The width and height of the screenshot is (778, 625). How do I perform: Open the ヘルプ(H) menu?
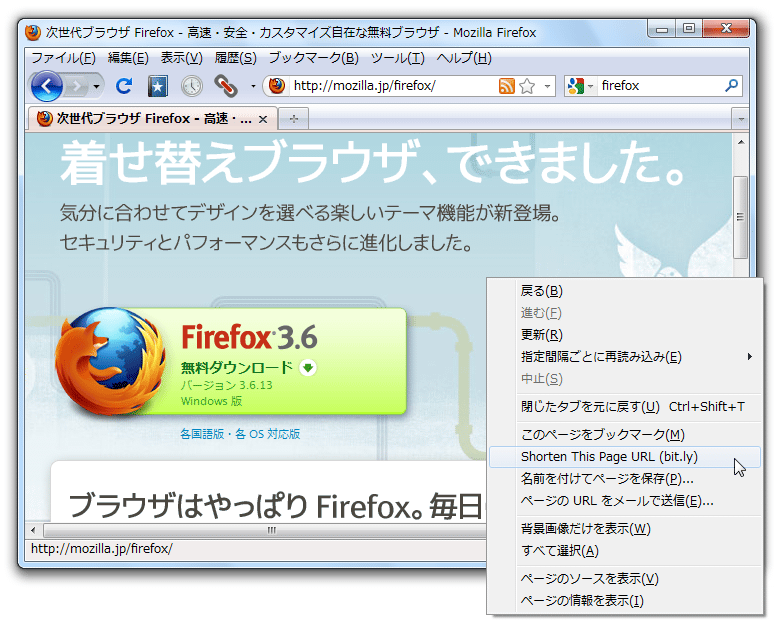(x=464, y=58)
